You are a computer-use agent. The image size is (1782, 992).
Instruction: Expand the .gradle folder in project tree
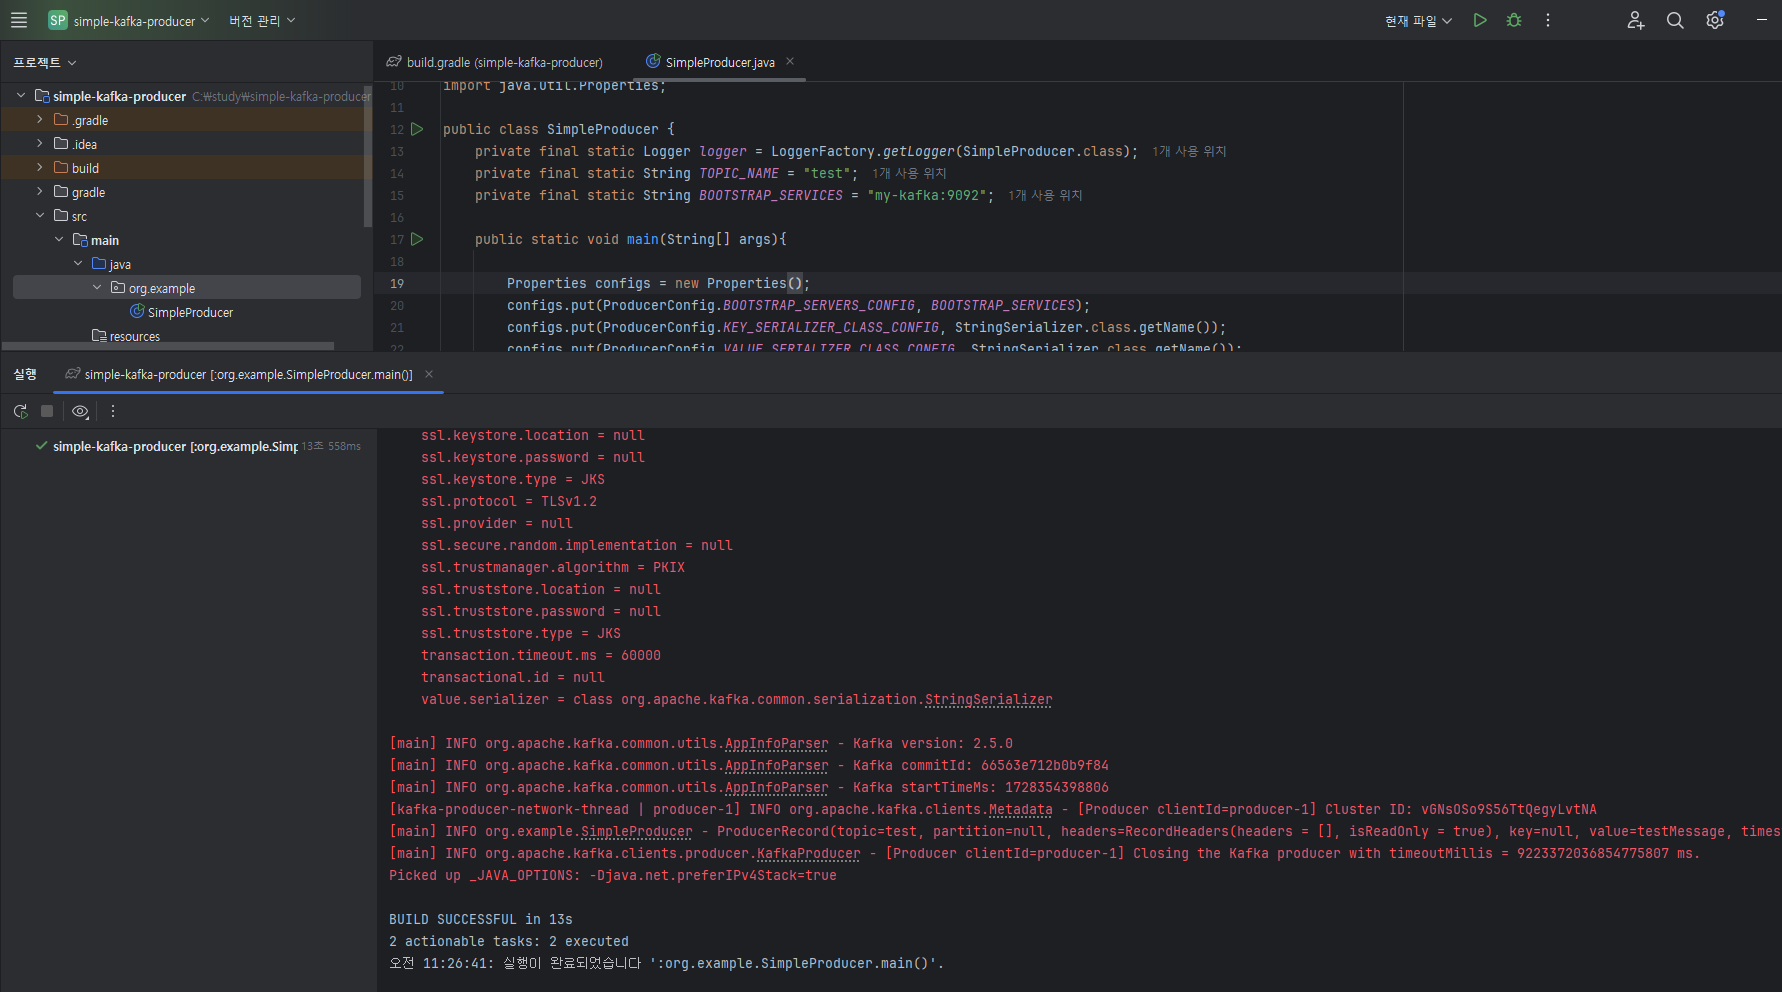pos(39,120)
